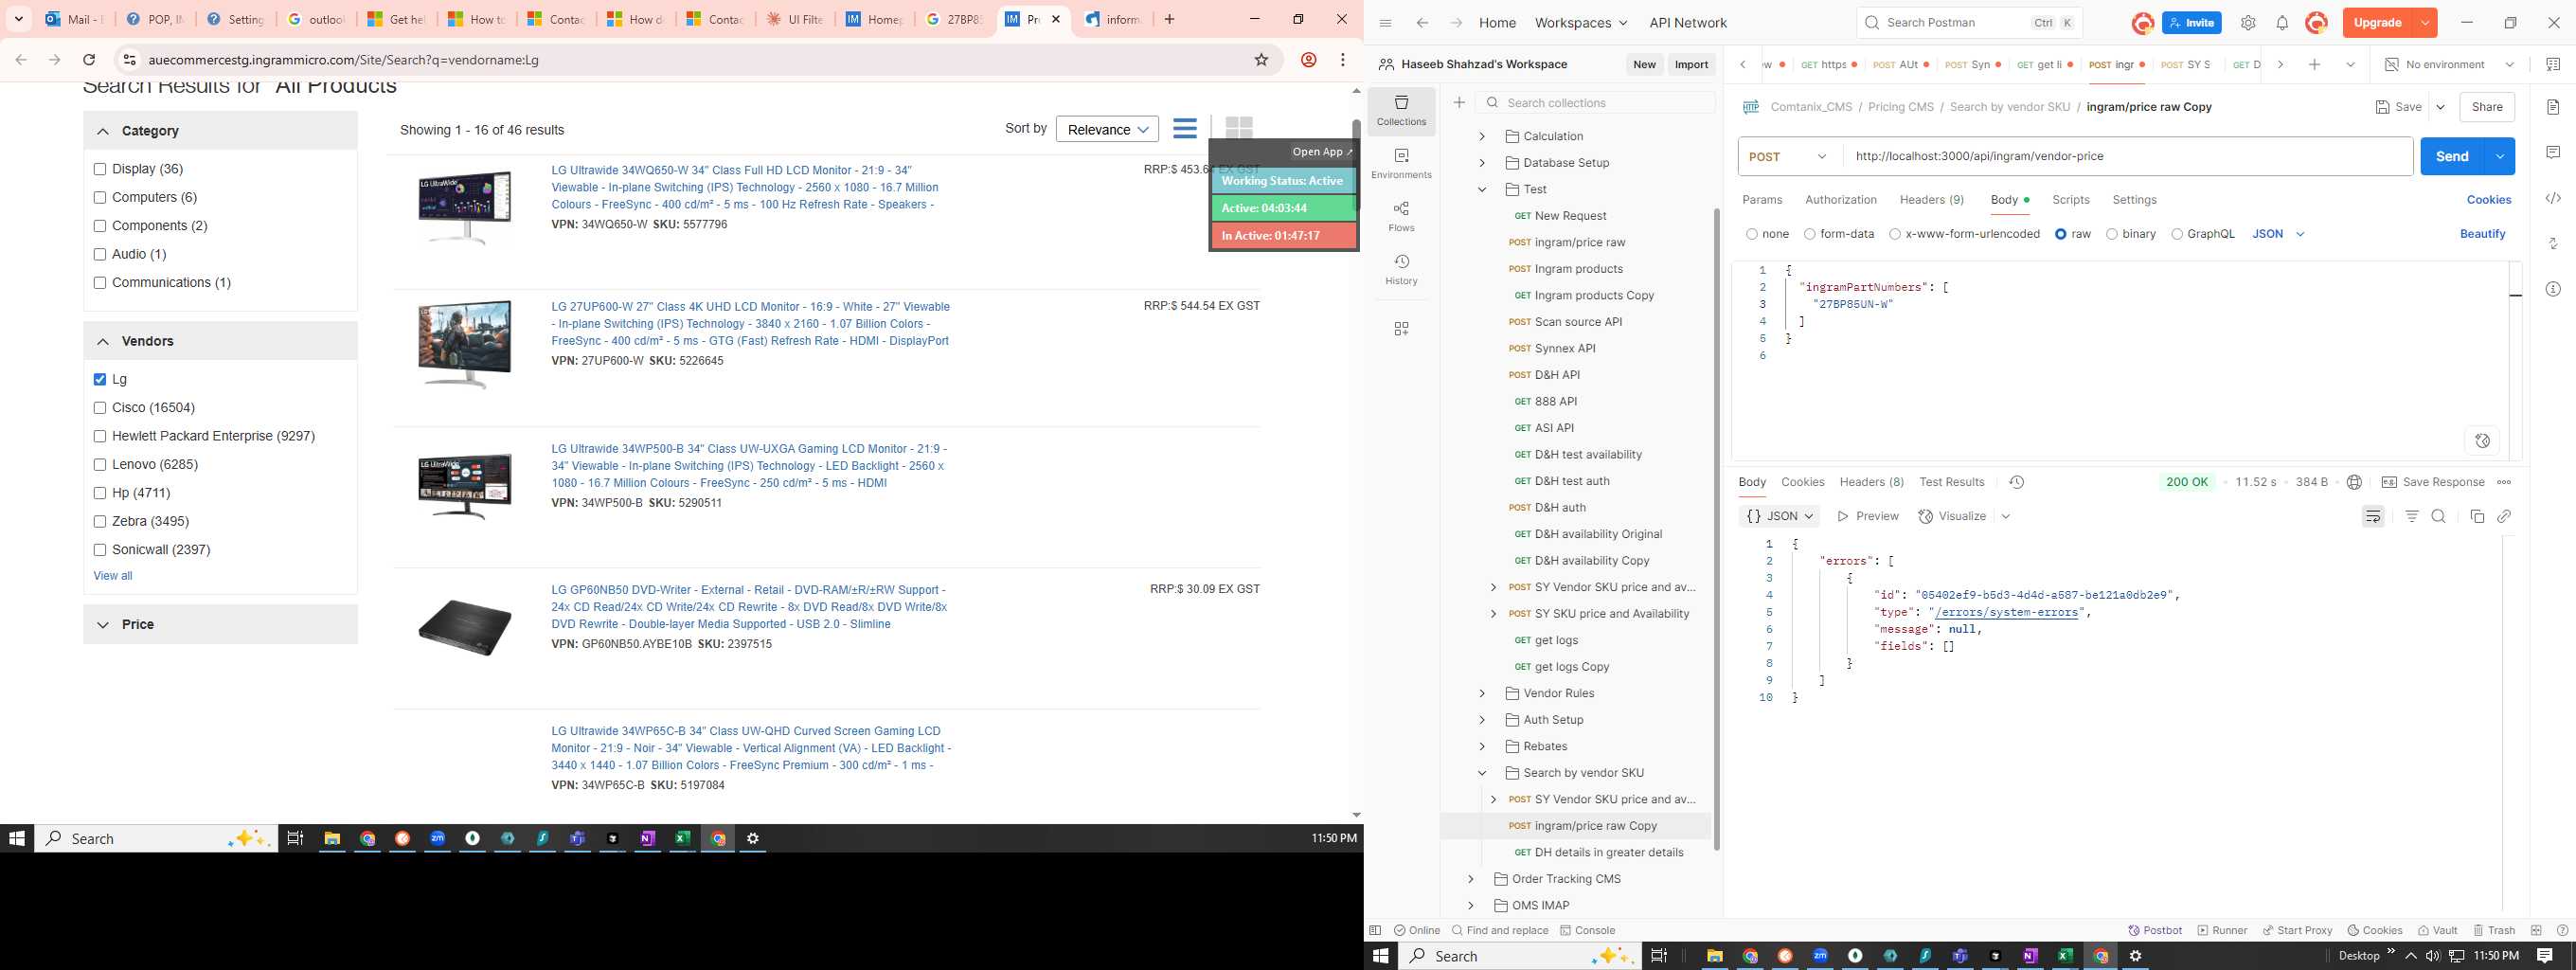Search within response body in Postman
This screenshot has width=2576, height=970.
2438,516
